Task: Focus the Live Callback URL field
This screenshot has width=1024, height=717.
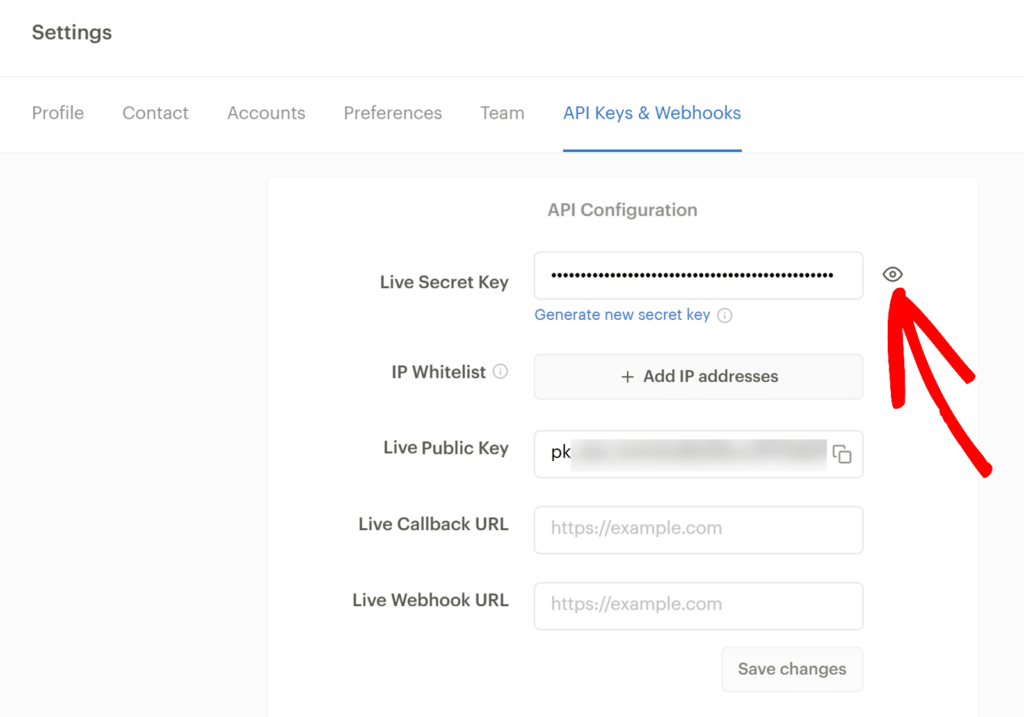Action: coord(698,530)
